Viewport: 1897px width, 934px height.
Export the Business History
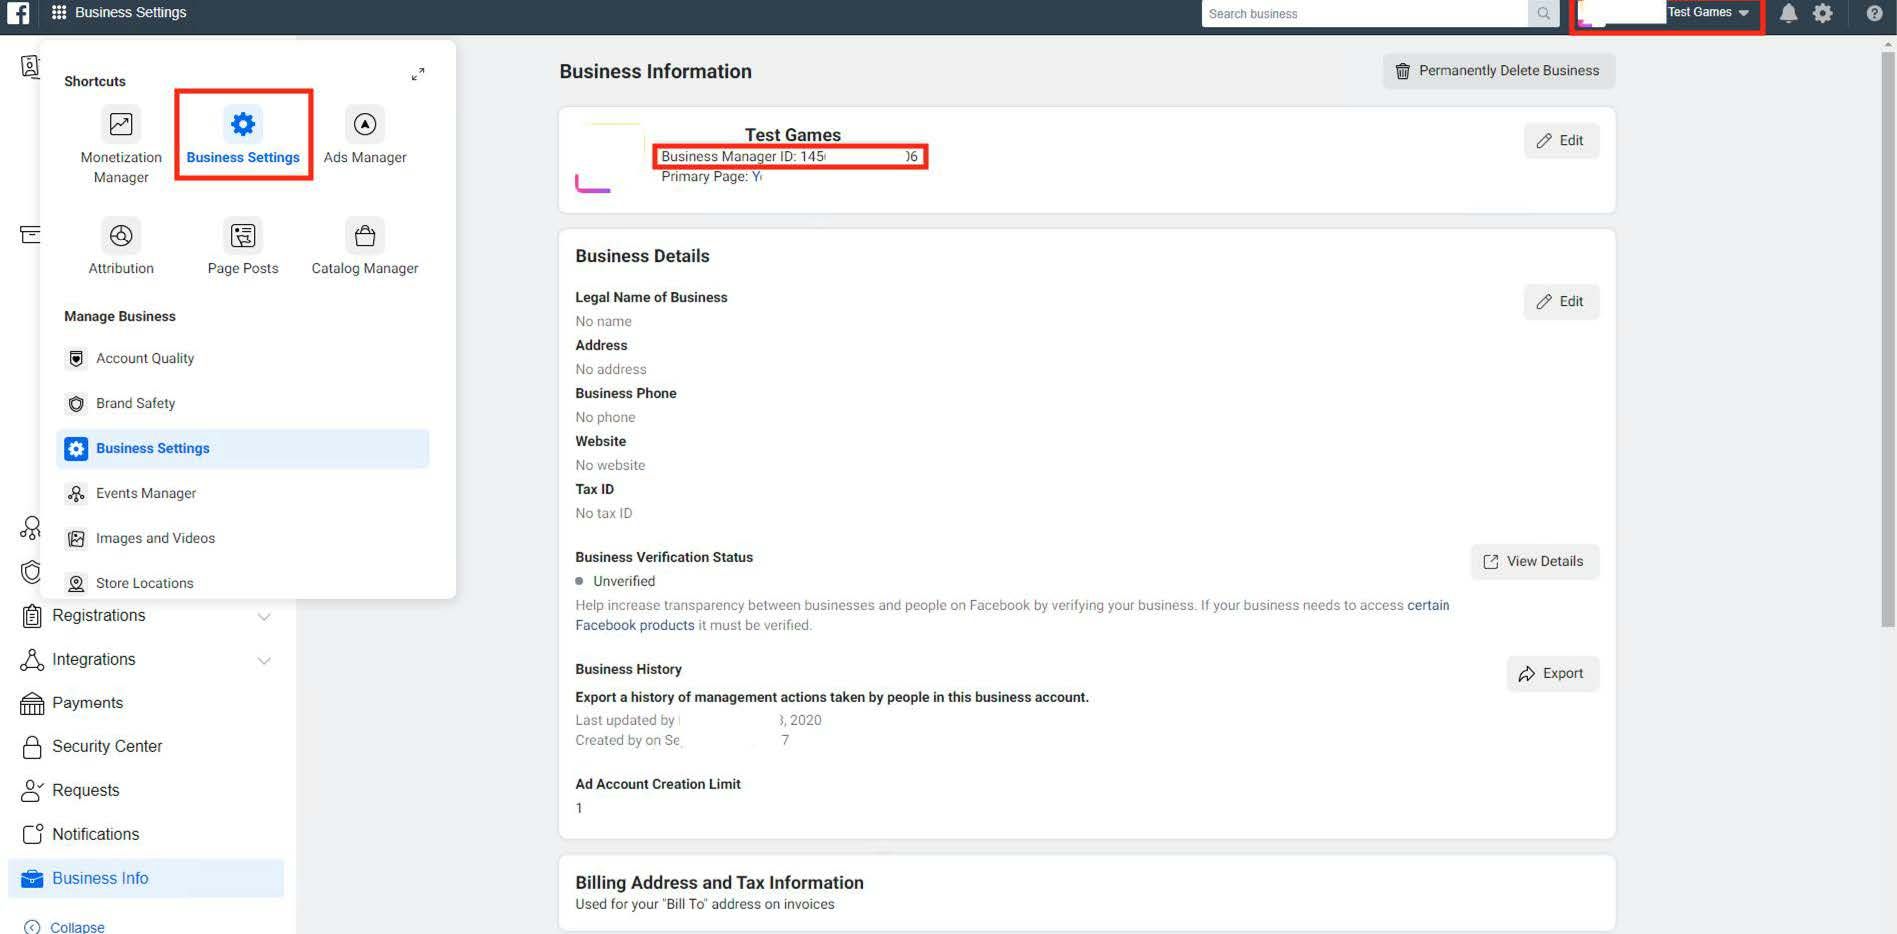pyautogui.click(x=1551, y=673)
